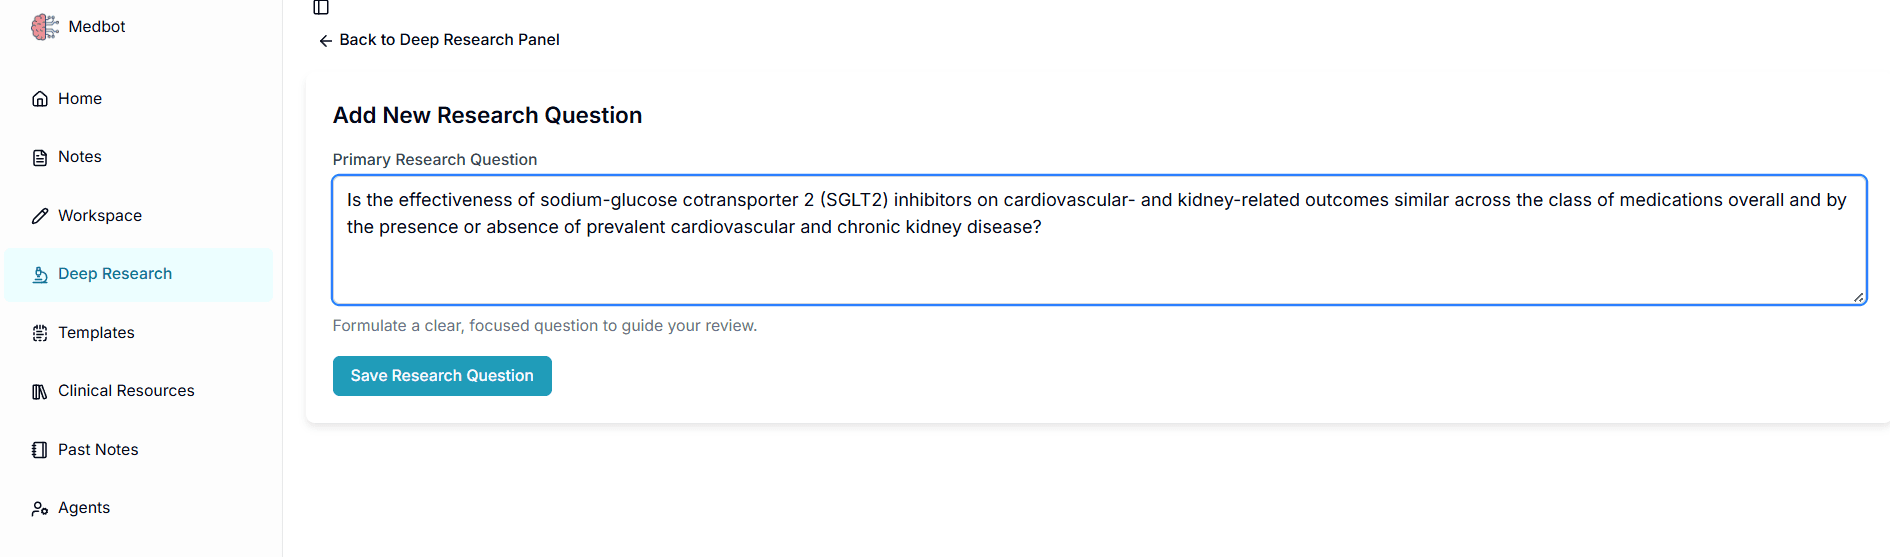Click inside the Primary Research Question textarea

[1098, 262]
